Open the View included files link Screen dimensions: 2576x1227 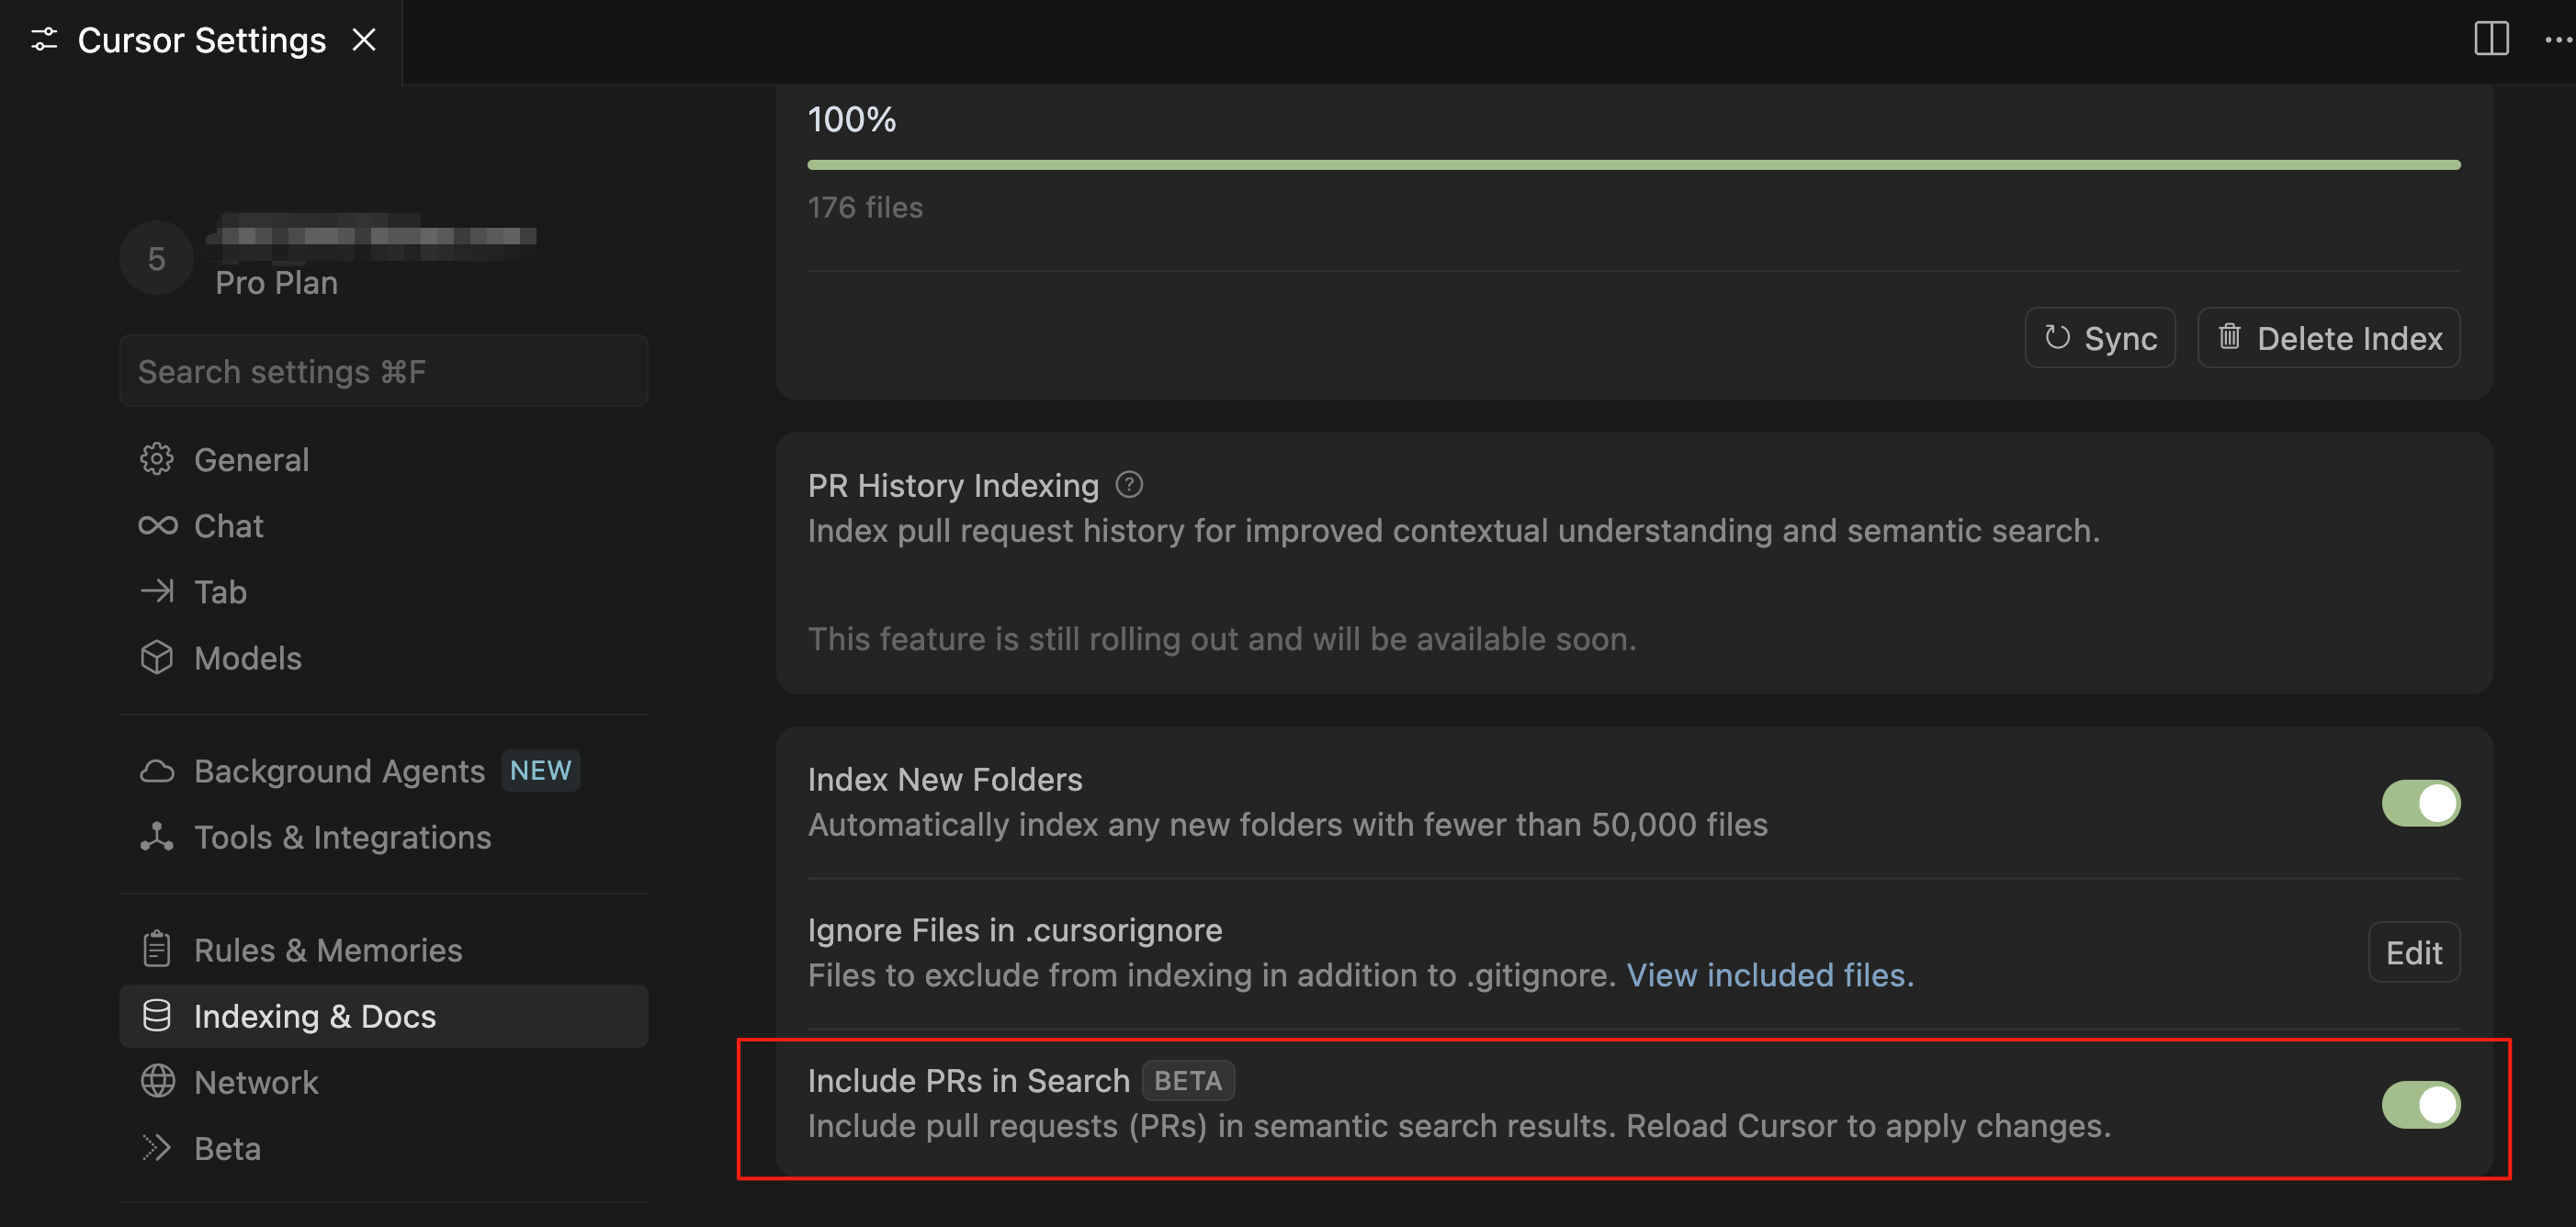pyautogui.click(x=1769, y=975)
